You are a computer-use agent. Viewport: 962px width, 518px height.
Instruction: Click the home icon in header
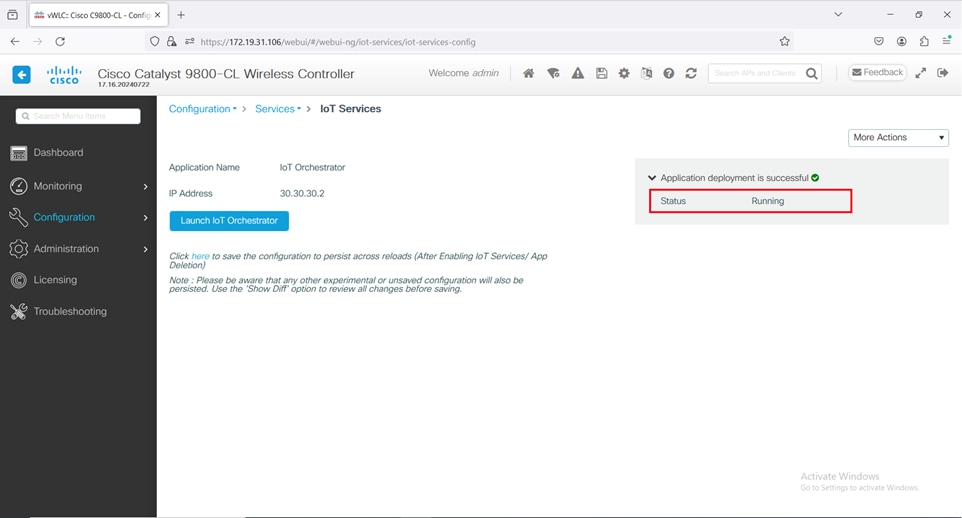[x=528, y=73]
